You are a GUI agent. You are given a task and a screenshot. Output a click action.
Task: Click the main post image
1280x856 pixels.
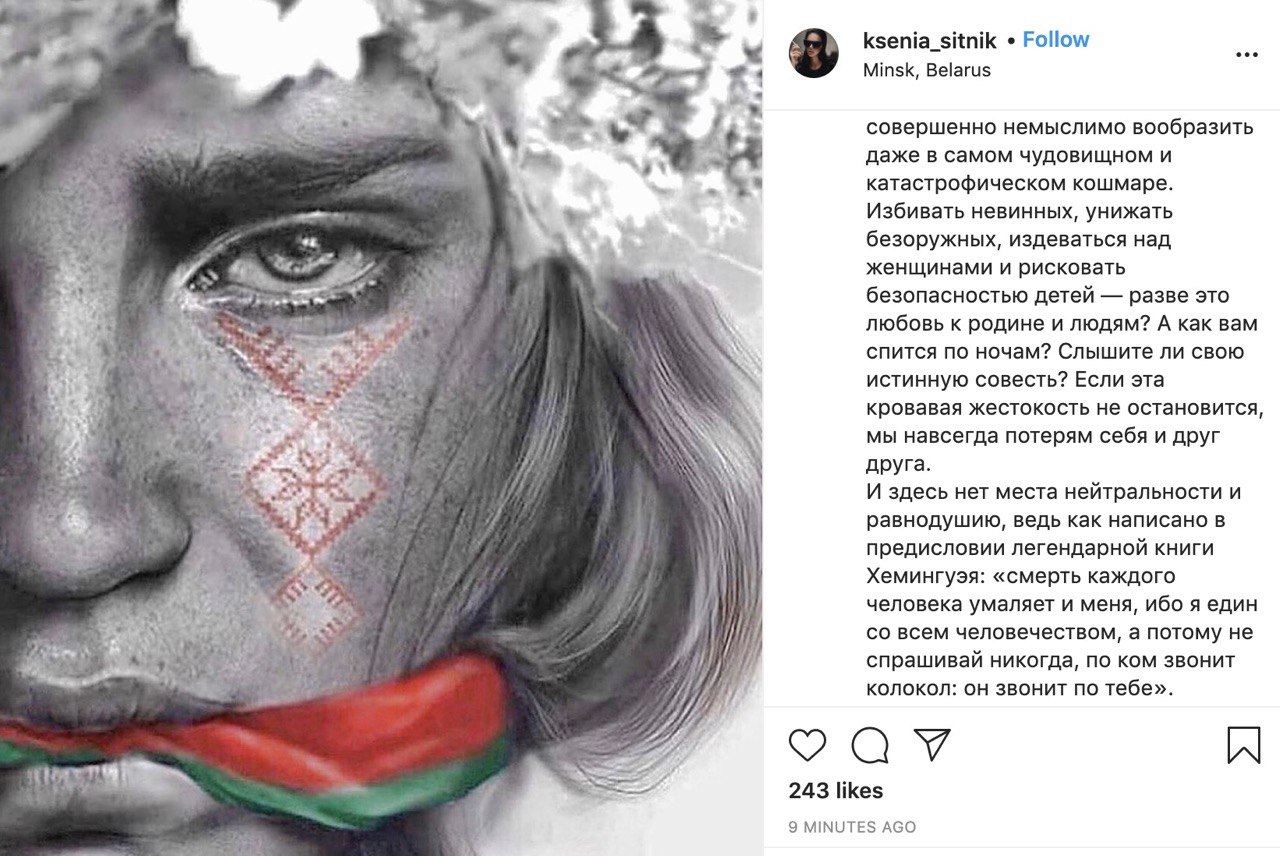(x=381, y=428)
